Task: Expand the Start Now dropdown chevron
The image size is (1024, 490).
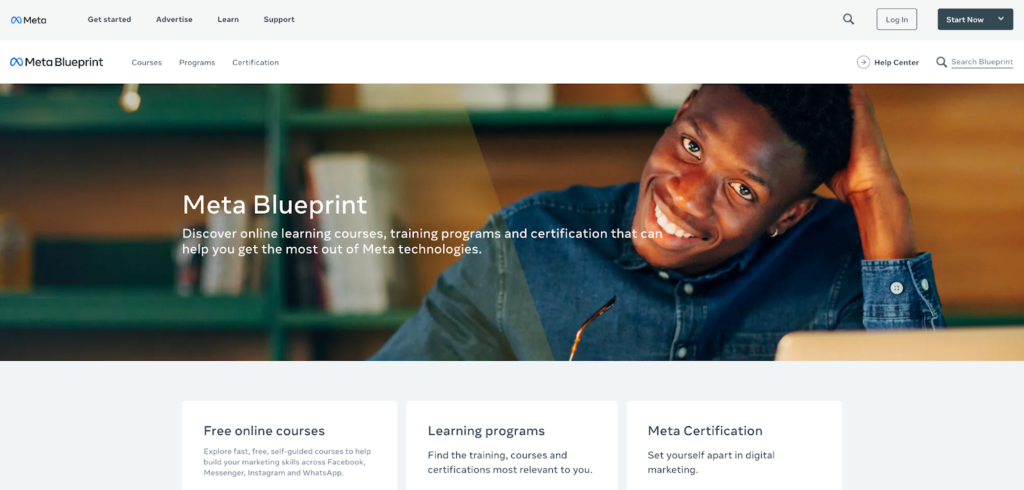Action: pos(1000,19)
